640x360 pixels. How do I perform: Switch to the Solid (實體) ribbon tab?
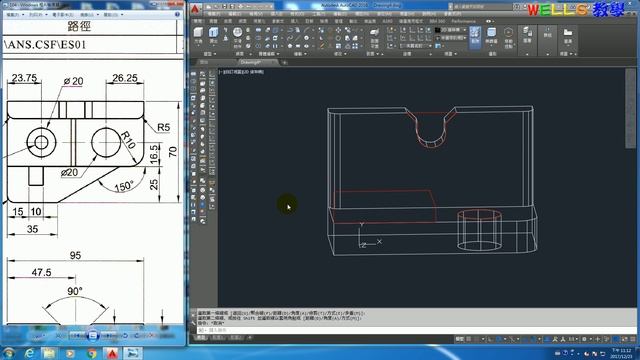pyautogui.click(x=213, y=21)
